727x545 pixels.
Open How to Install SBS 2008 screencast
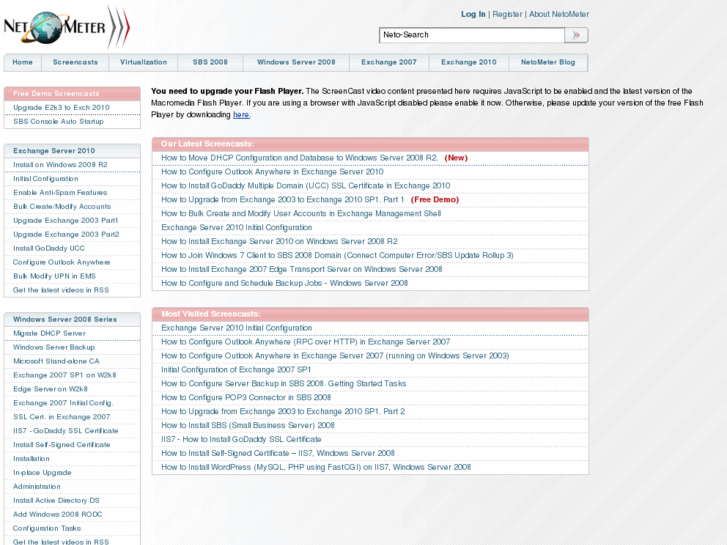pos(248,425)
